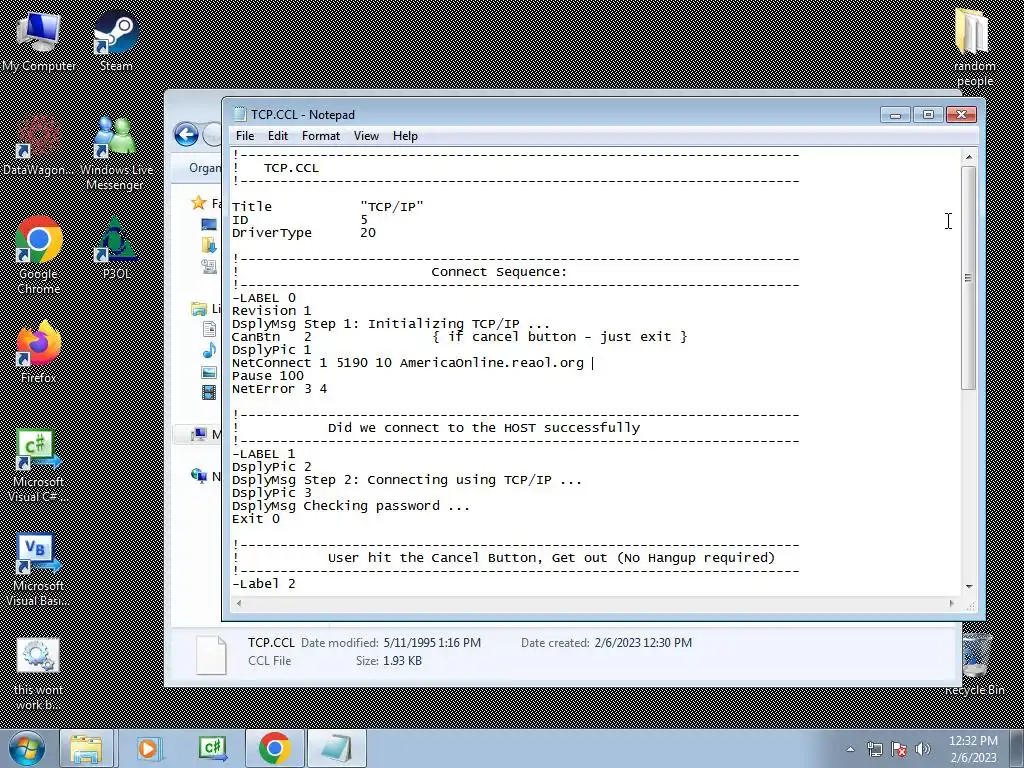This screenshot has width=1024, height=768.
Task: Click the Notepad window title bar icon
Action: click(240, 114)
